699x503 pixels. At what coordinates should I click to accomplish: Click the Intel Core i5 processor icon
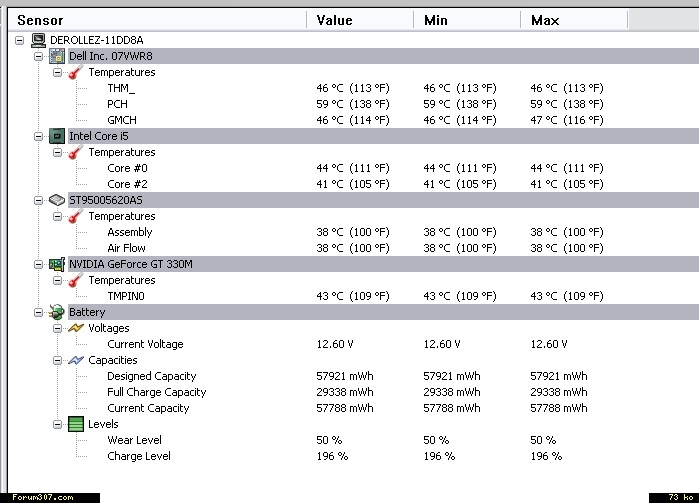58,136
